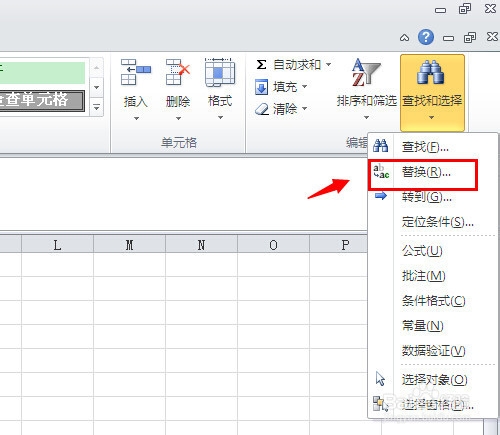The width and height of the screenshot is (500, 435).
Task: Click the selection pane icon at menu bottom
Action: (x=381, y=404)
